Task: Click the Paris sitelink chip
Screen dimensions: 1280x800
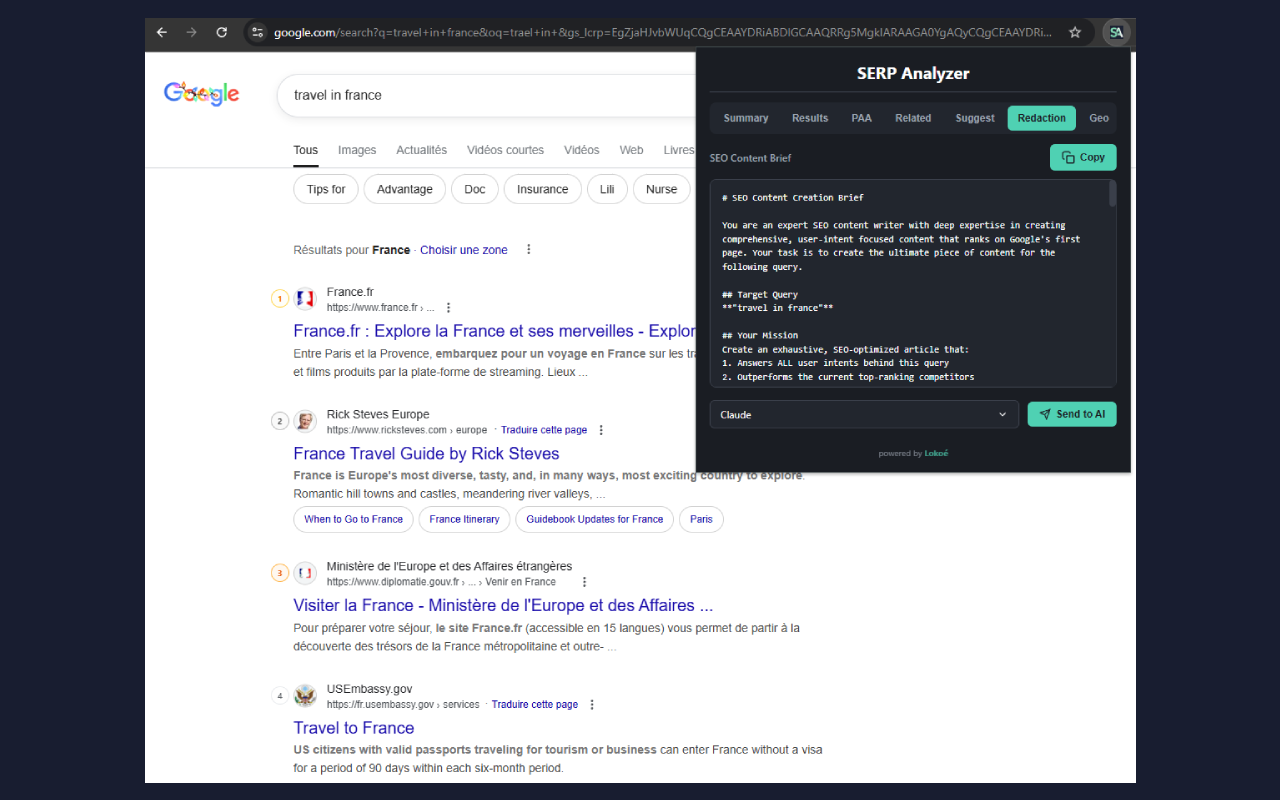Action: coord(701,519)
